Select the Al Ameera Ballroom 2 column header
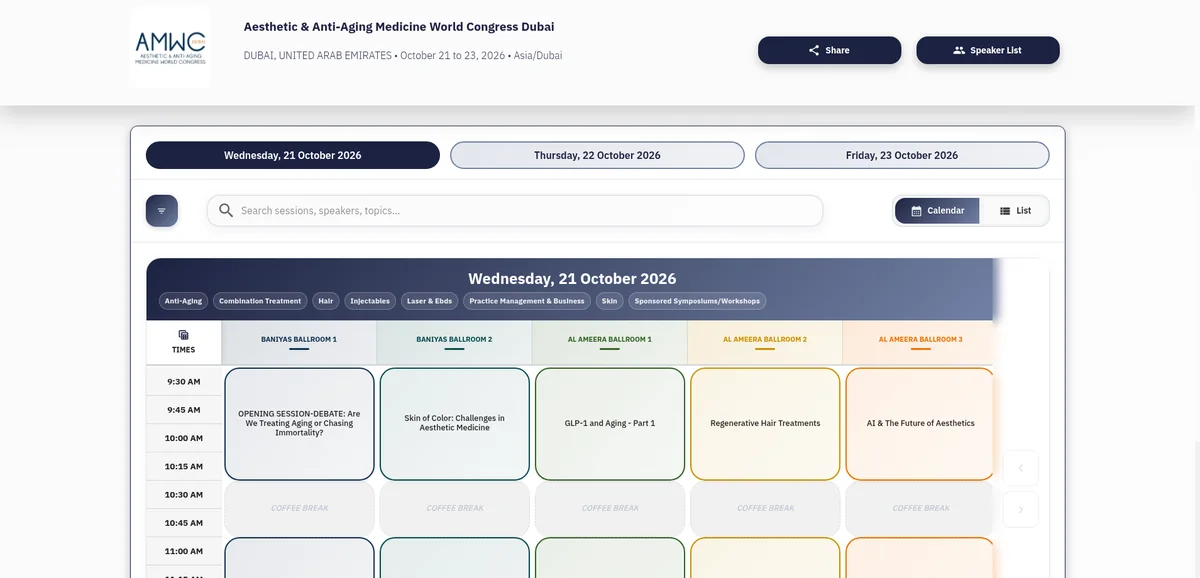 (765, 342)
